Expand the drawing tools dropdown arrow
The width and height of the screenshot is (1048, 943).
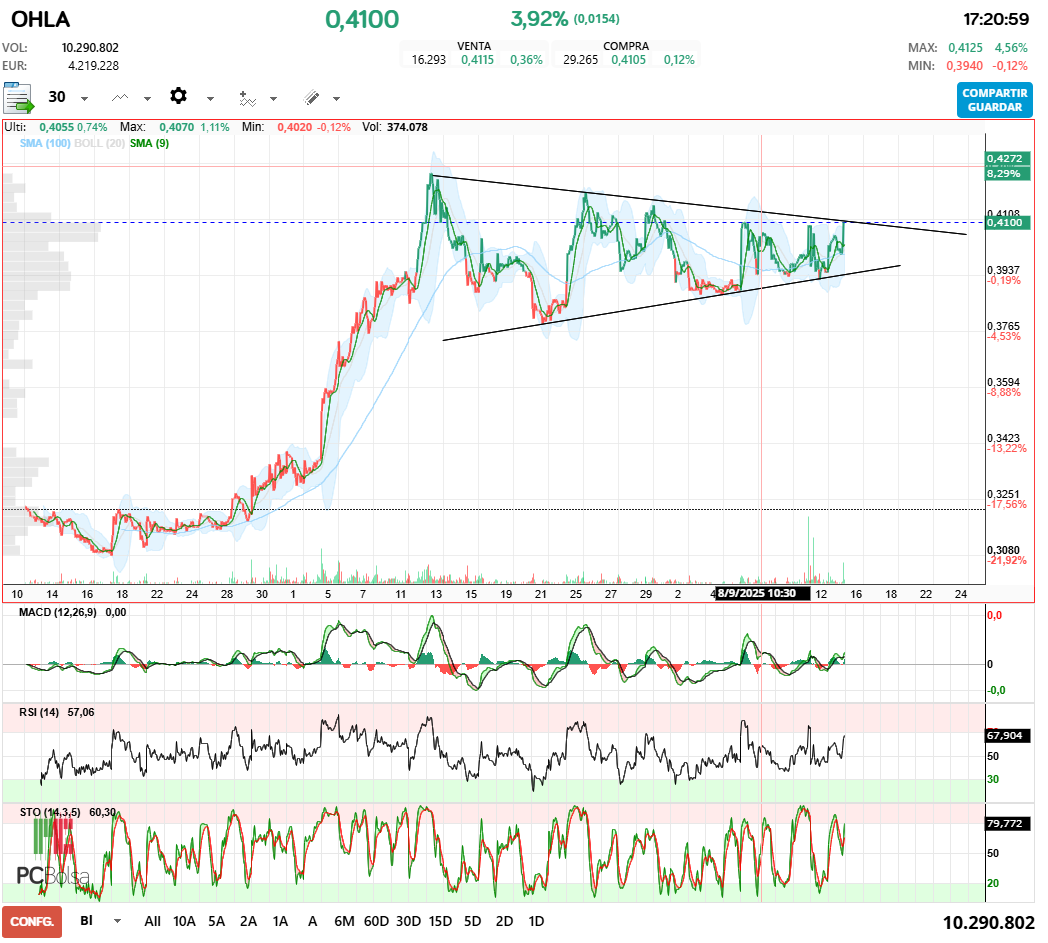tap(336, 99)
